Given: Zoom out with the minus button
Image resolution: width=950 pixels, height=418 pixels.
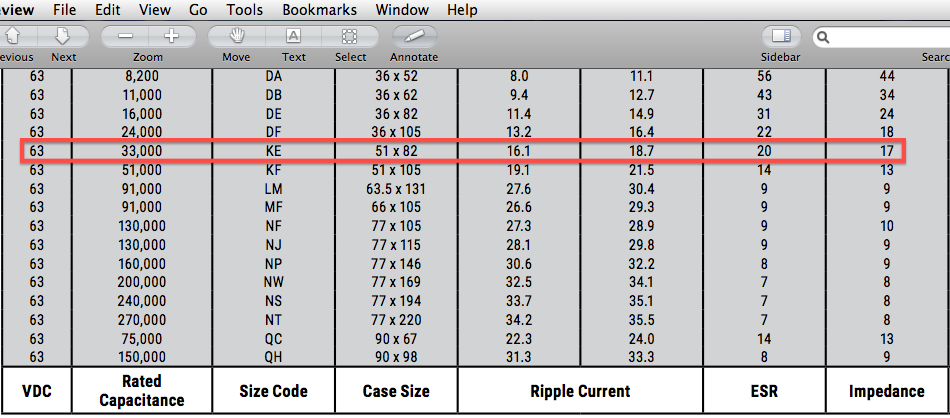Looking at the screenshot, I should [x=125, y=36].
